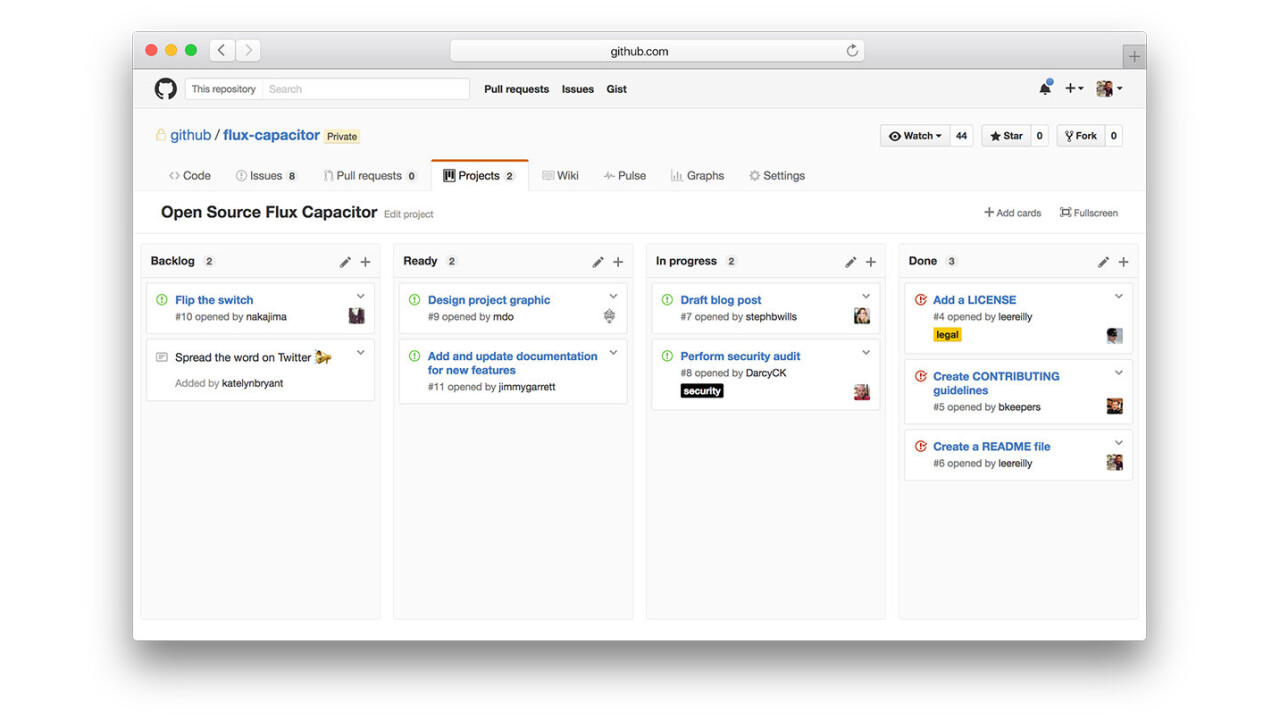
Task: Switch to the Issues tab
Action: 266,176
